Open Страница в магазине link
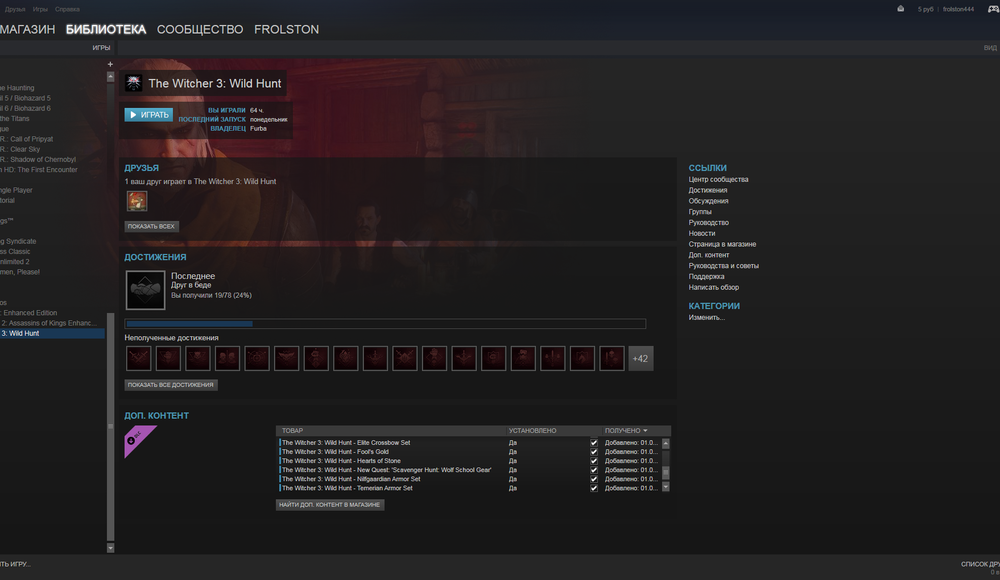Viewport: 1000px width, 580px height. (x=722, y=244)
